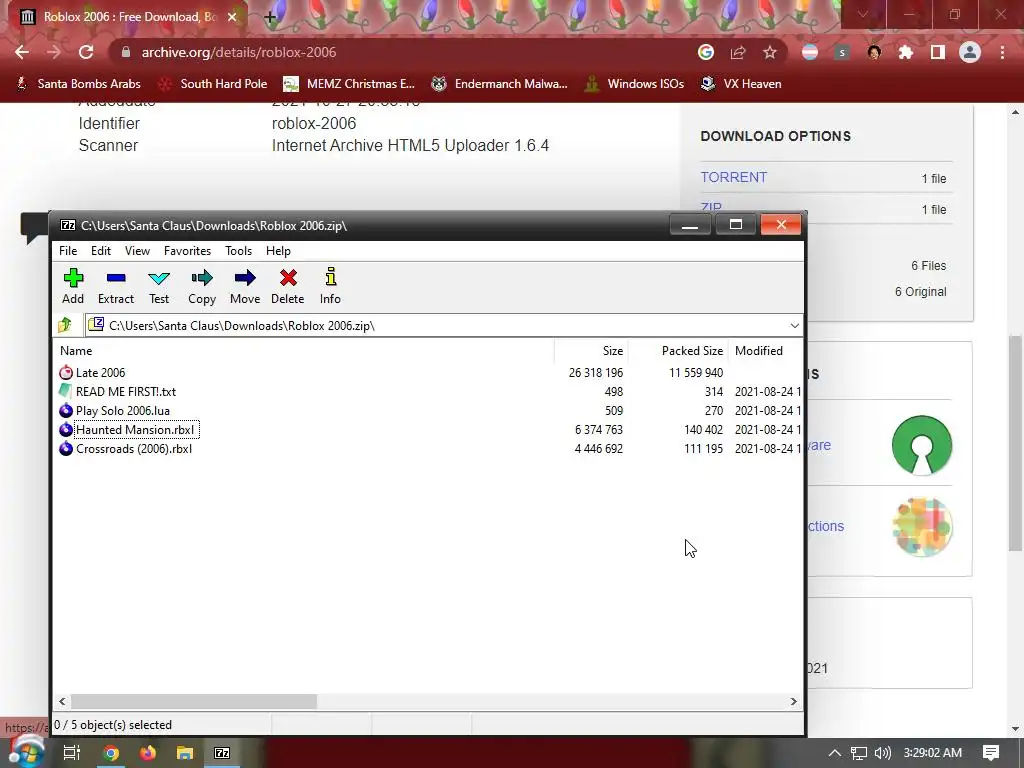1024x768 pixels.
Task: Open the volume control in system tray
Action: coord(882,753)
